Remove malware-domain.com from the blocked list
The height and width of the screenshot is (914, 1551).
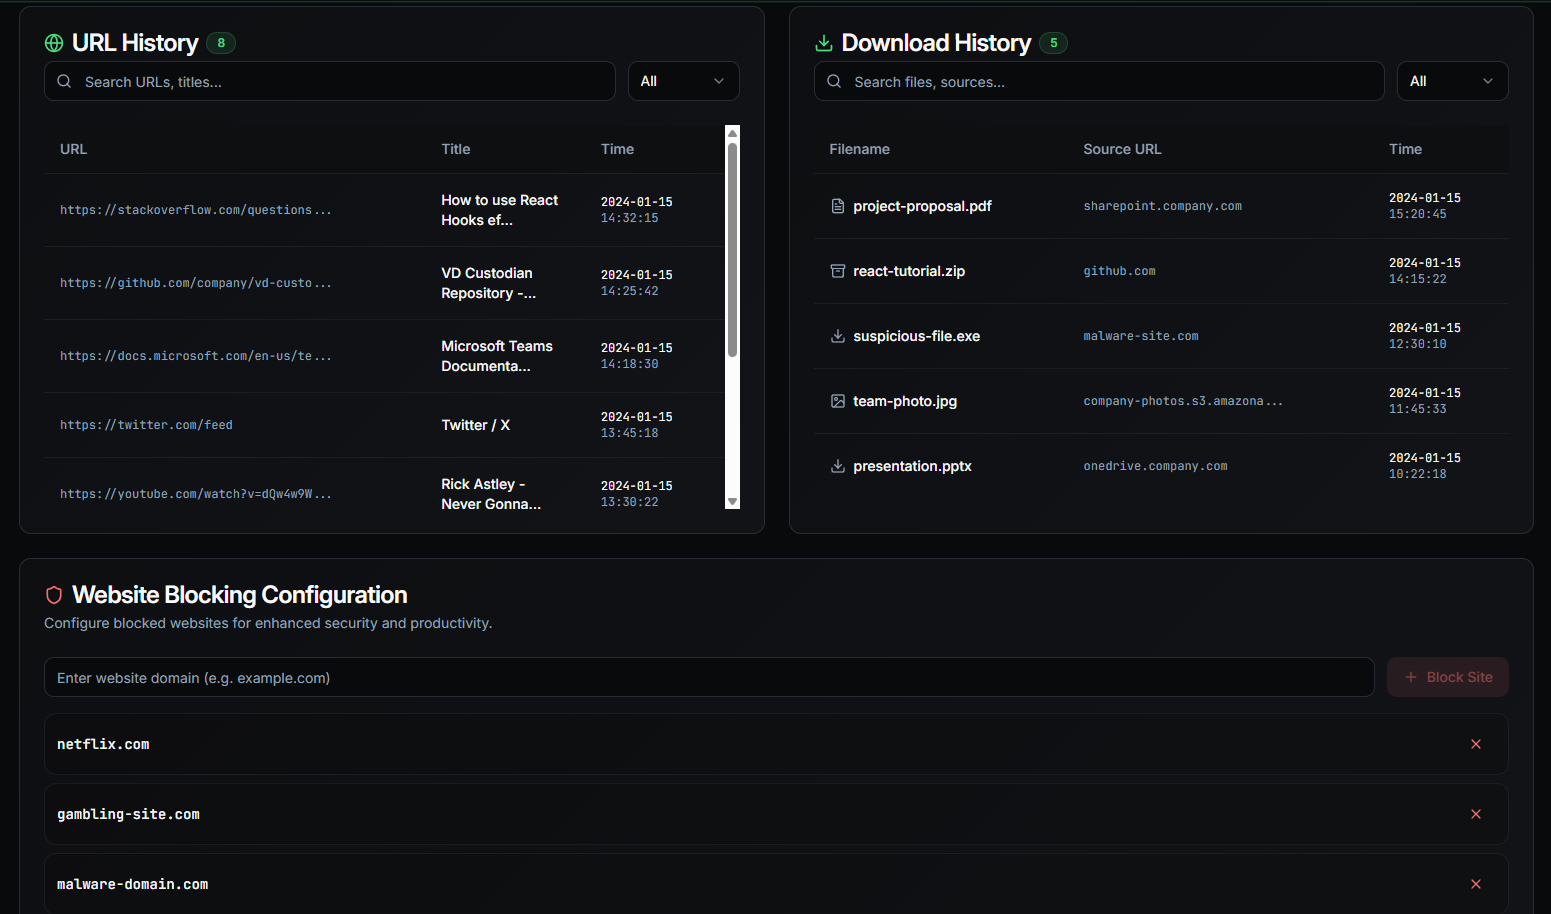point(1475,884)
